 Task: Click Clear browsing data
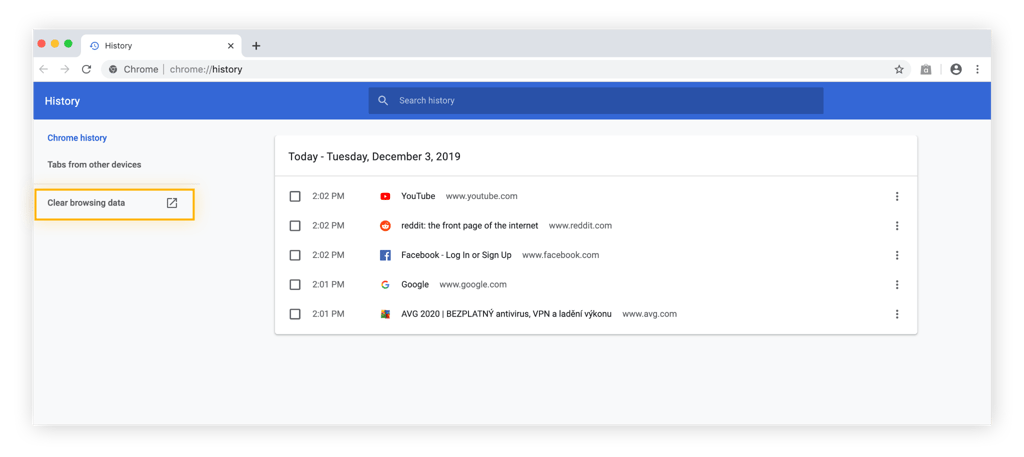[x=87, y=203]
